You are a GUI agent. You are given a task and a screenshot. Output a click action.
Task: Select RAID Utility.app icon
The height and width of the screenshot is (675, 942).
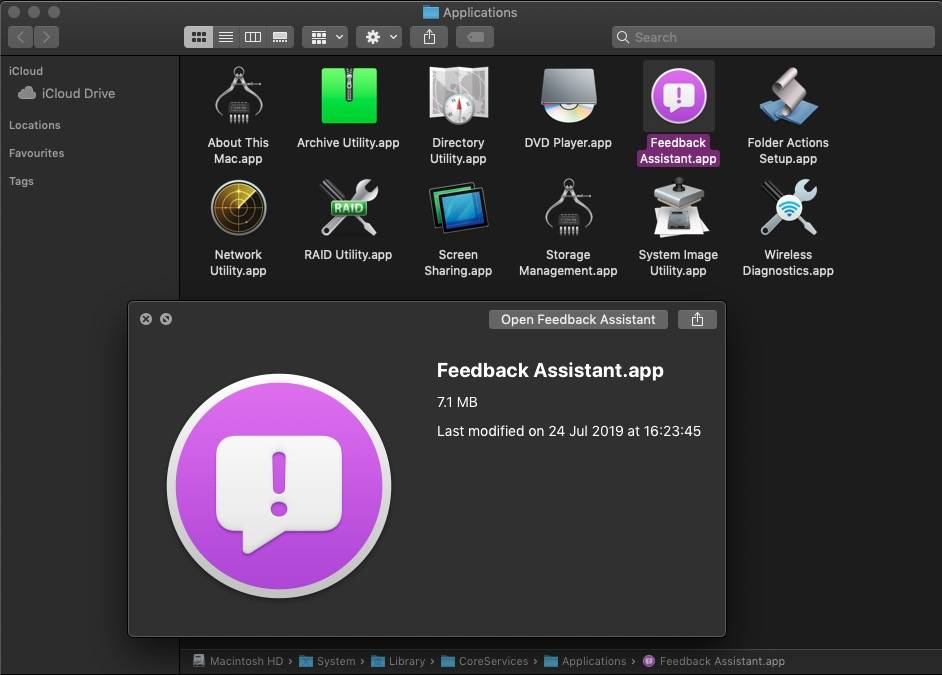pos(348,208)
